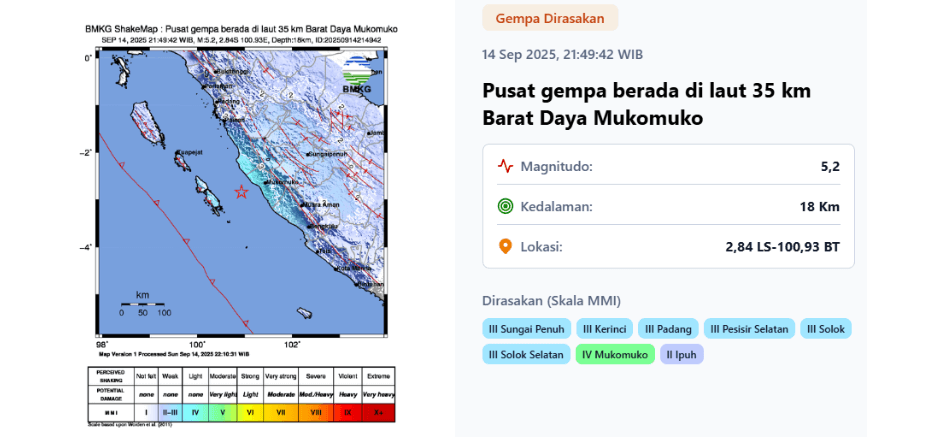Select the IV Mukomuko intensity tag
This screenshot has width=930, height=437.
point(615,354)
